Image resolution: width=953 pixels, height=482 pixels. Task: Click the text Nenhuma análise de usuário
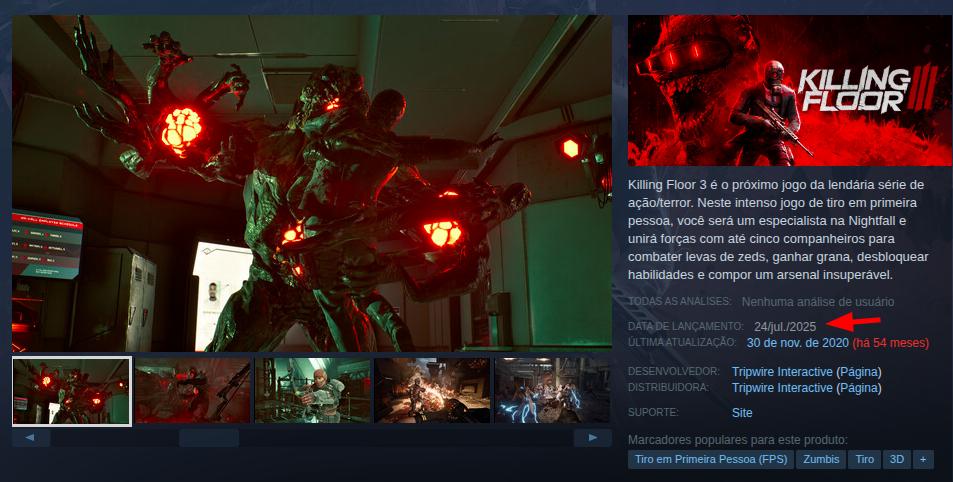(817, 301)
